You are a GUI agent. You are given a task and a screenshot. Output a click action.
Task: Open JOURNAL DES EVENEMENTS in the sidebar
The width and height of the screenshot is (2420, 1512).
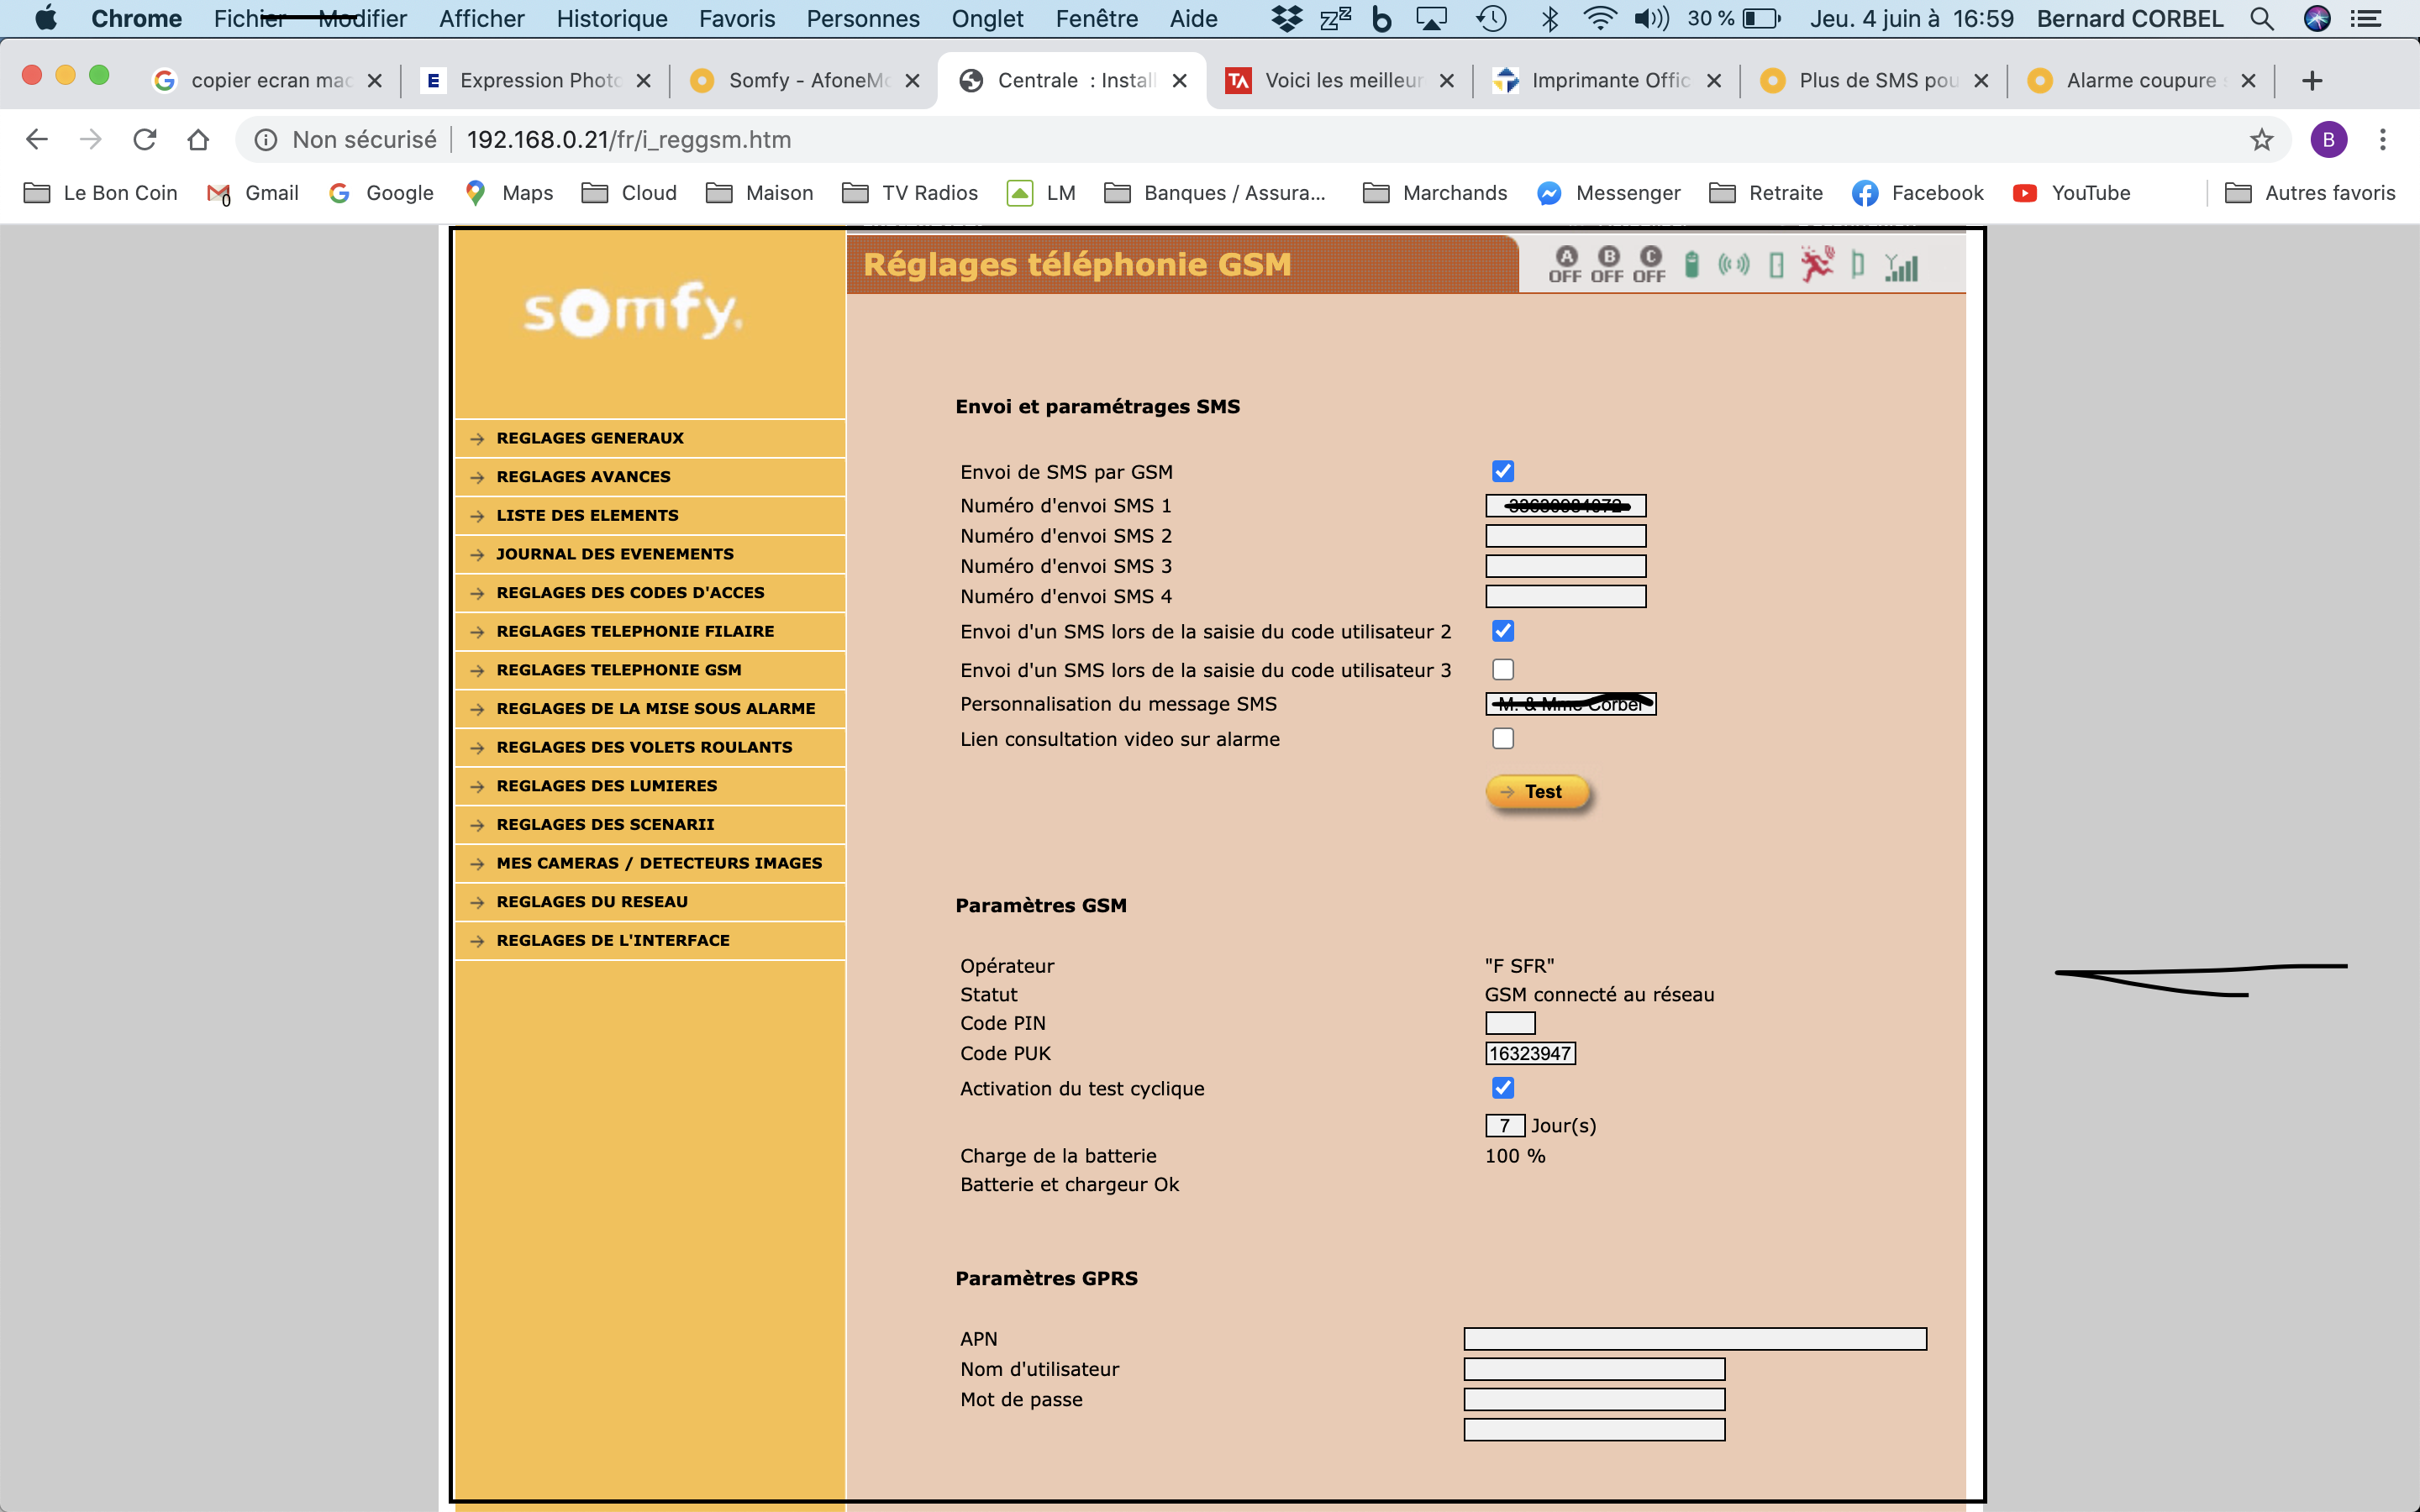615,554
